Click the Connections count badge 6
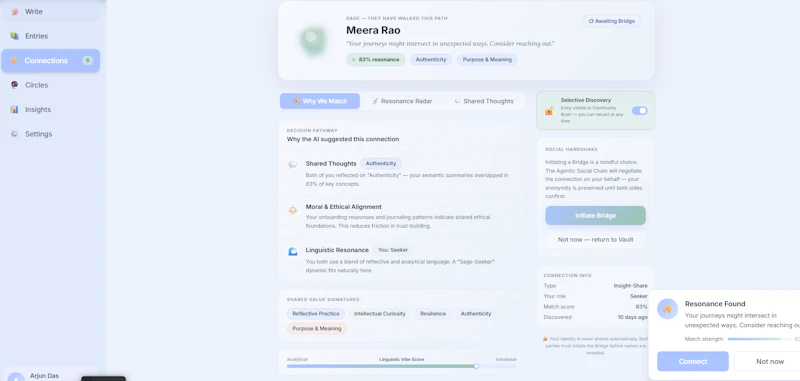The height and width of the screenshot is (381, 800). pos(87,61)
